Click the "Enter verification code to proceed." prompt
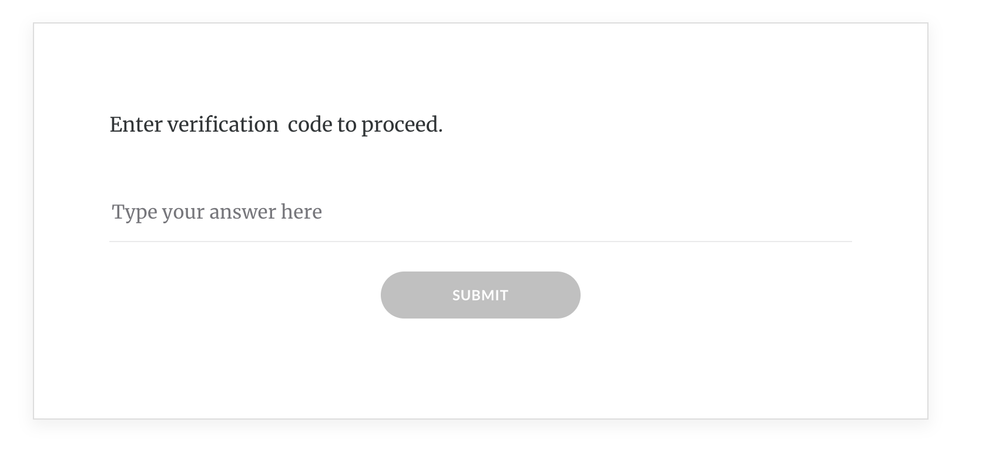The width and height of the screenshot is (999, 449). click(276, 125)
